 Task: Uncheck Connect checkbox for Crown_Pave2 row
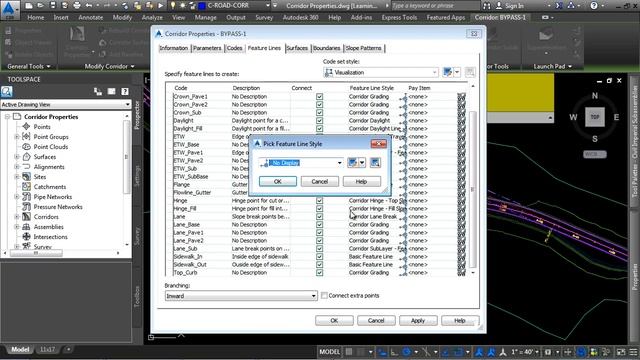point(319,104)
